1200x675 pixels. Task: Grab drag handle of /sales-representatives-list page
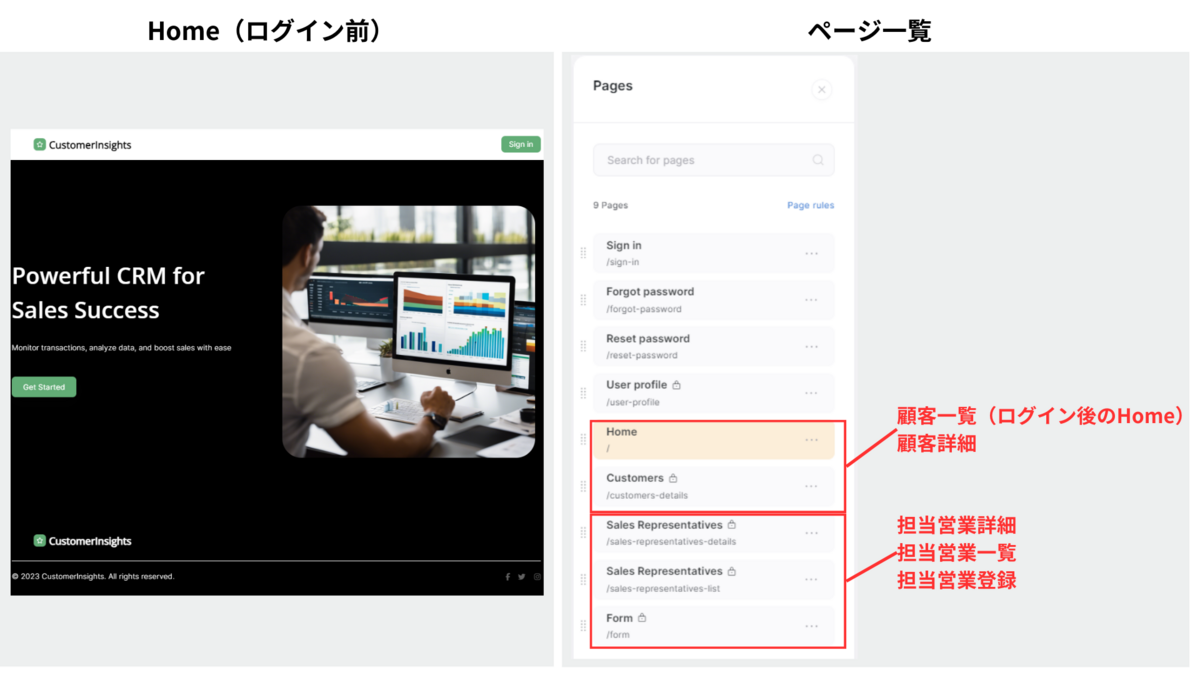(x=583, y=579)
